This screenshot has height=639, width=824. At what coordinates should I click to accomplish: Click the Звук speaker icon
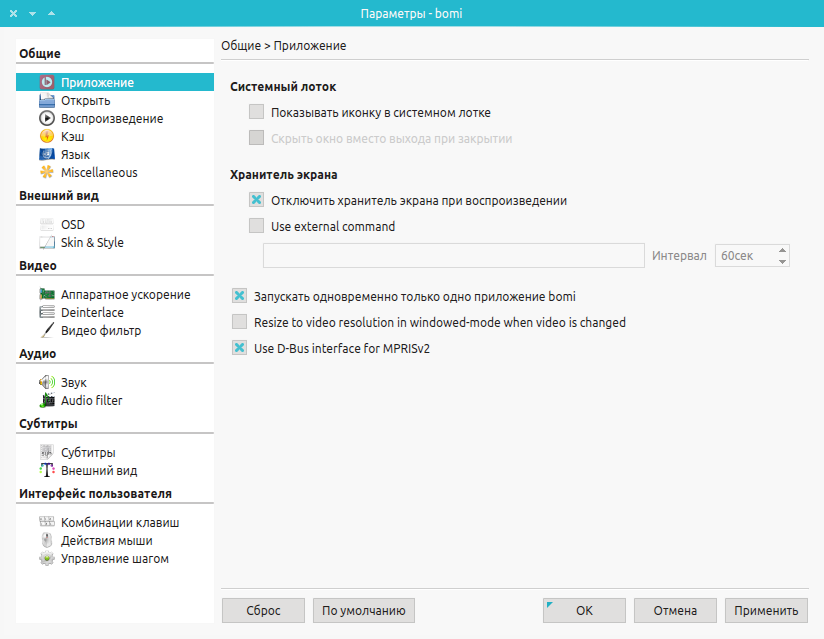[47, 382]
